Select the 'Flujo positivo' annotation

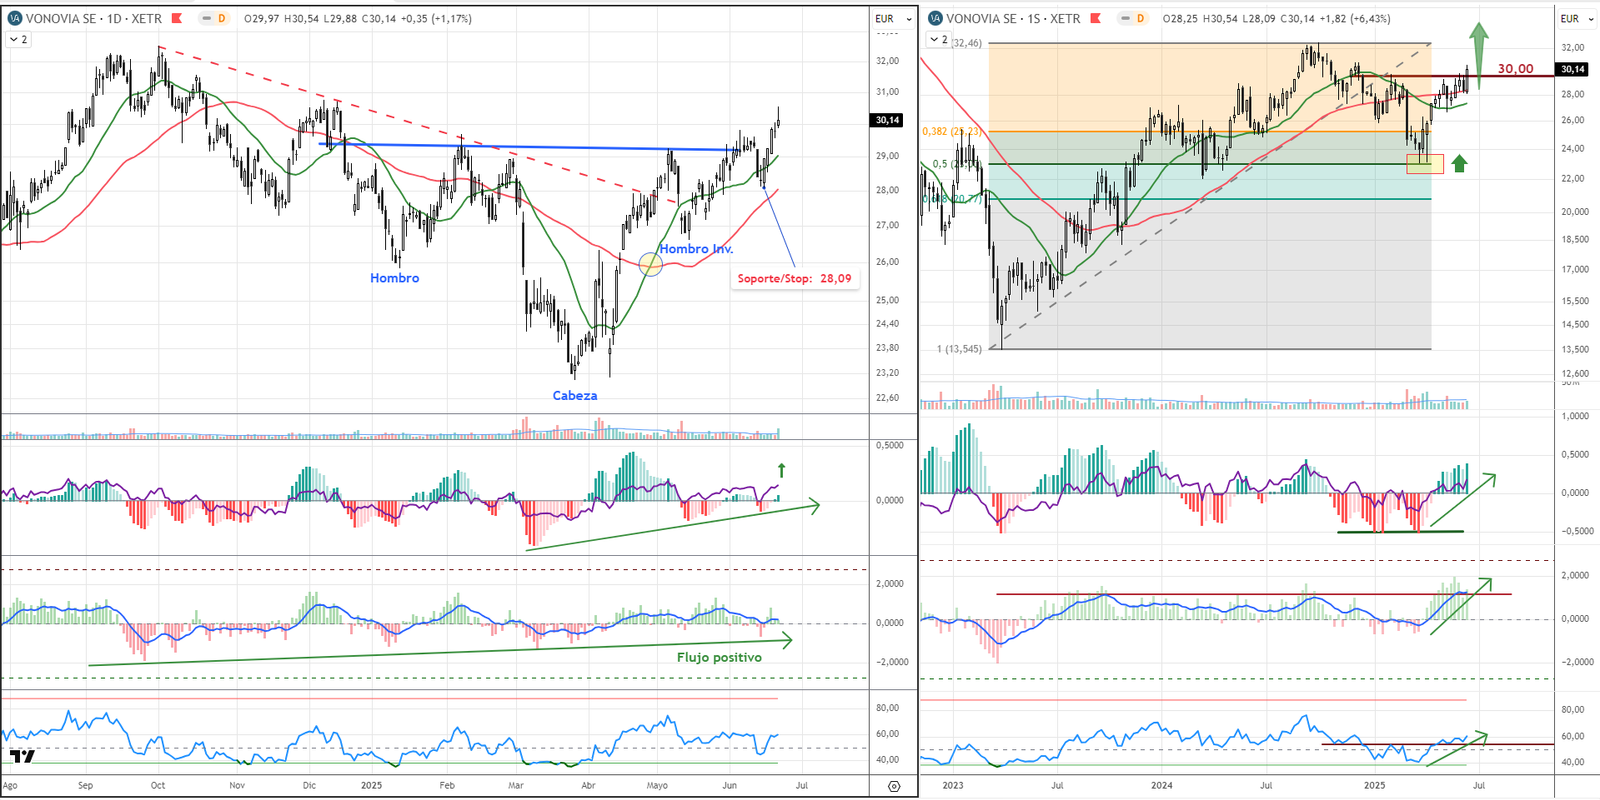pyautogui.click(x=719, y=657)
